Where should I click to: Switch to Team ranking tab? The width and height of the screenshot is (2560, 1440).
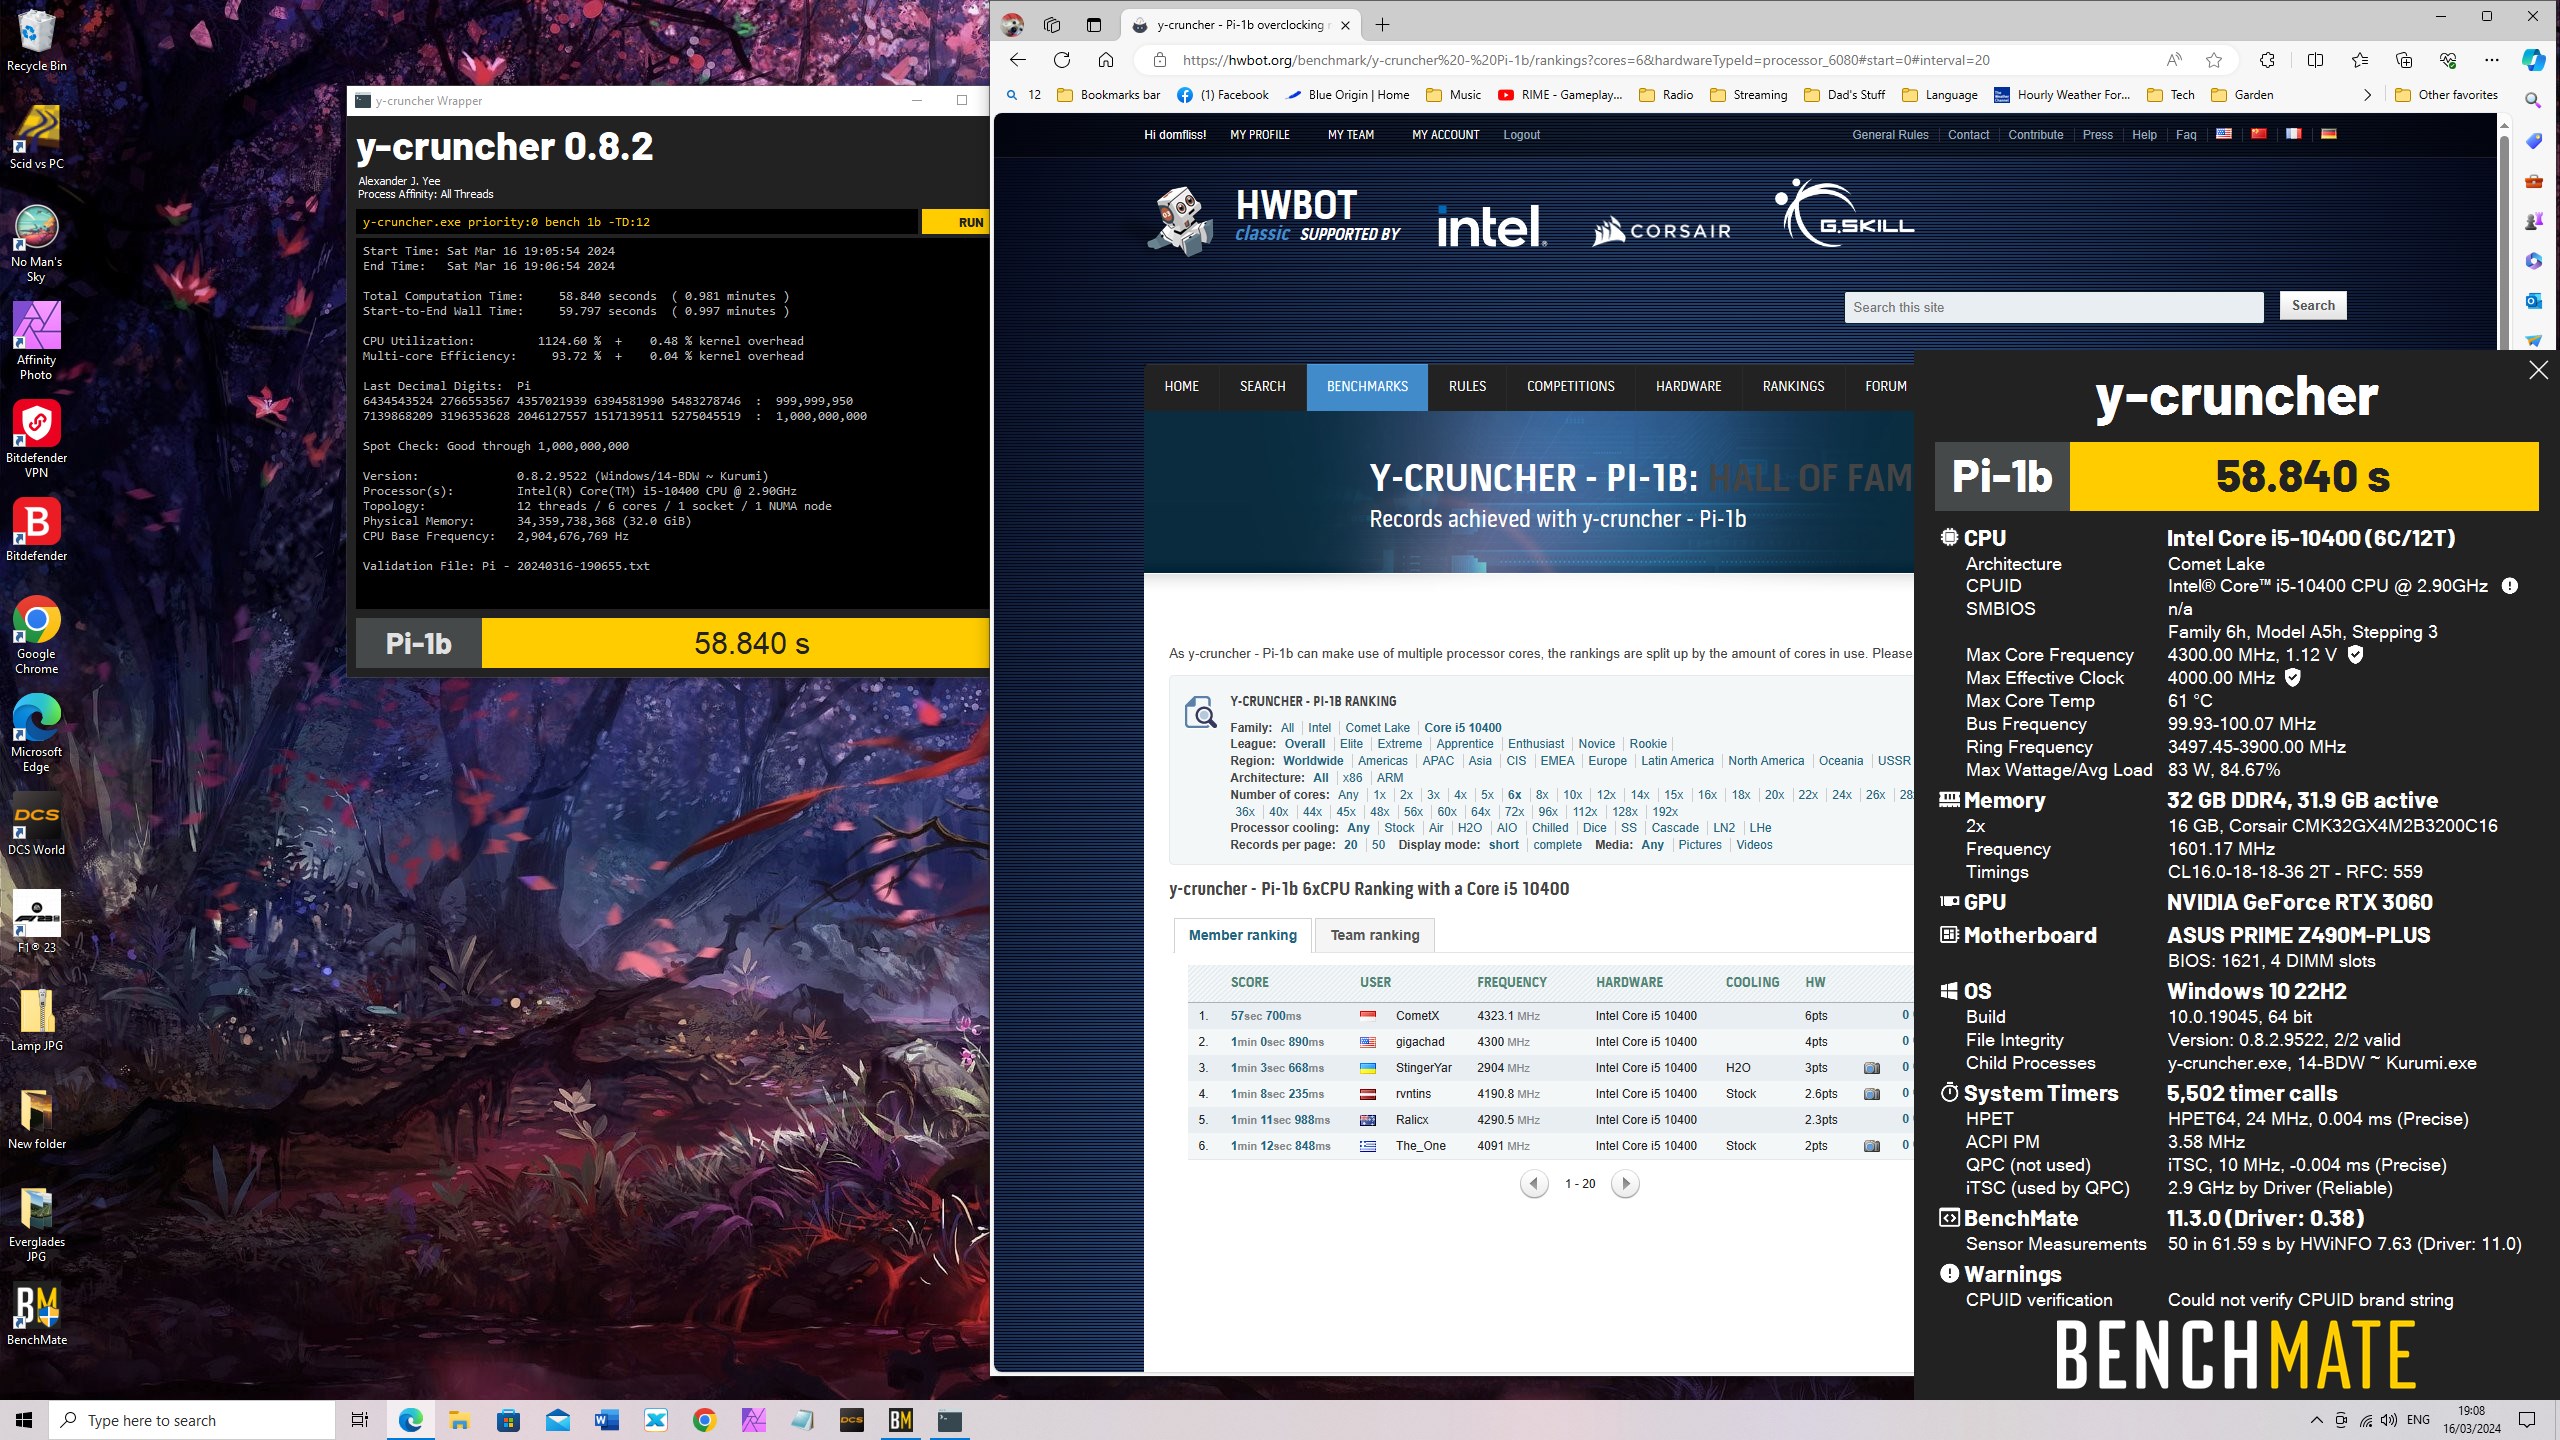click(x=1375, y=935)
